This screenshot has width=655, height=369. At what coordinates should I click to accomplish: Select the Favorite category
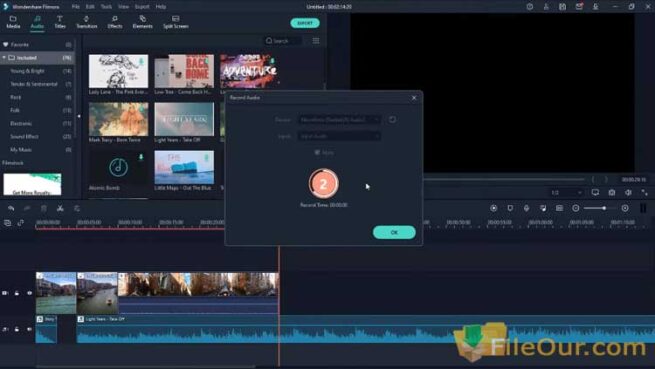pyautogui.click(x=37, y=44)
